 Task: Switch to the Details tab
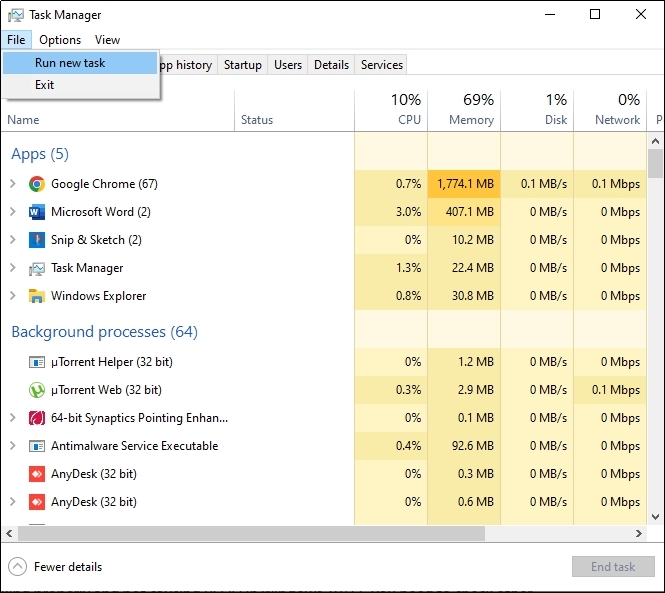pos(331,65)
